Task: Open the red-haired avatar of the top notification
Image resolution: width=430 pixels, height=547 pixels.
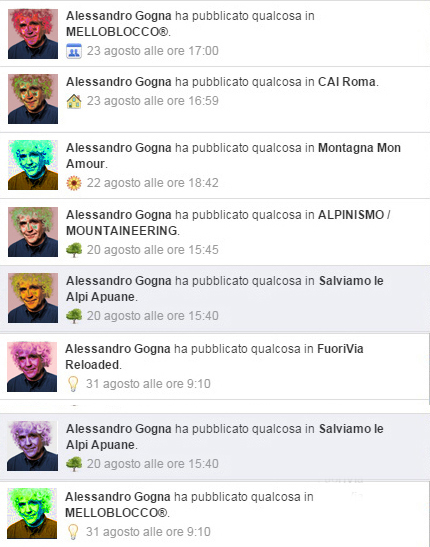Action: pyautogui.click(x=33, y=33)
